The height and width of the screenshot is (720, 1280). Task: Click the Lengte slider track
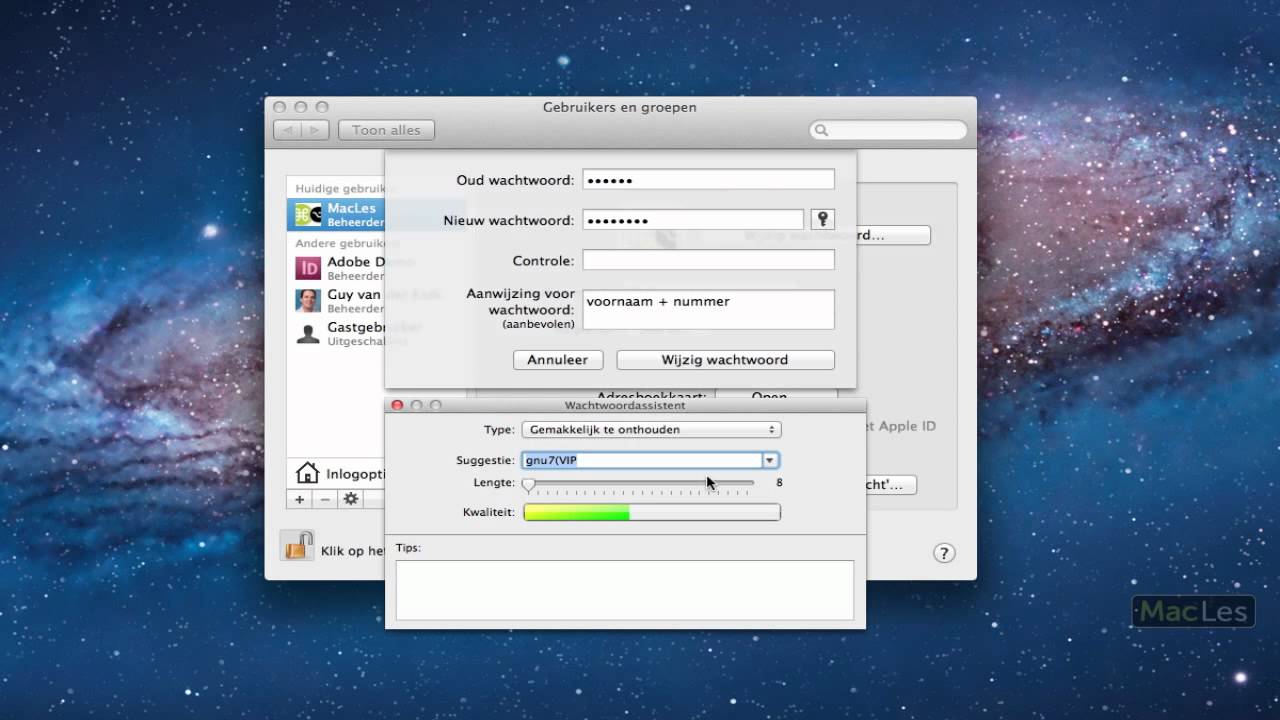click(x=640, y=483)
